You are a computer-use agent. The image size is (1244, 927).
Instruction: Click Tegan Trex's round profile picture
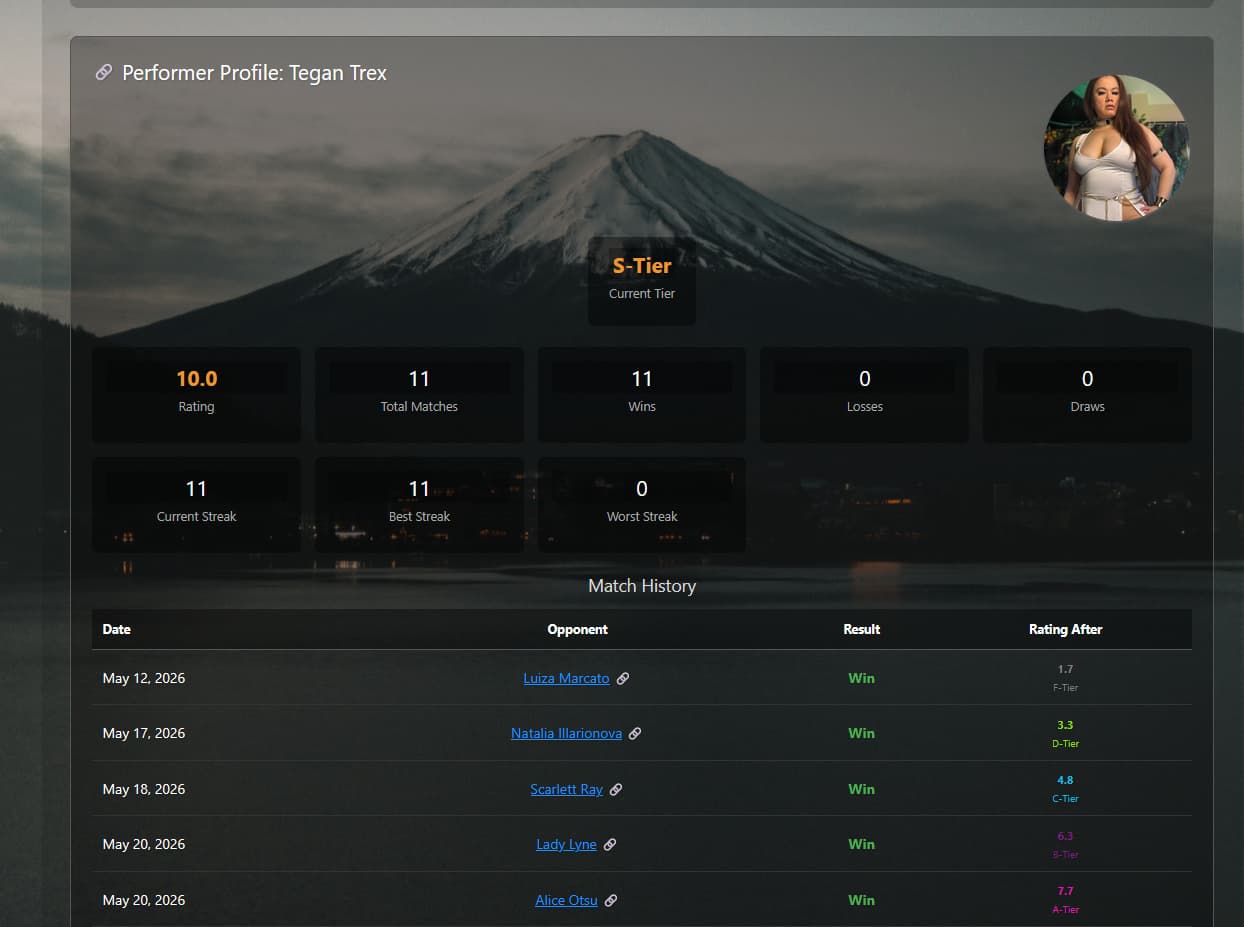(1116, 147)
